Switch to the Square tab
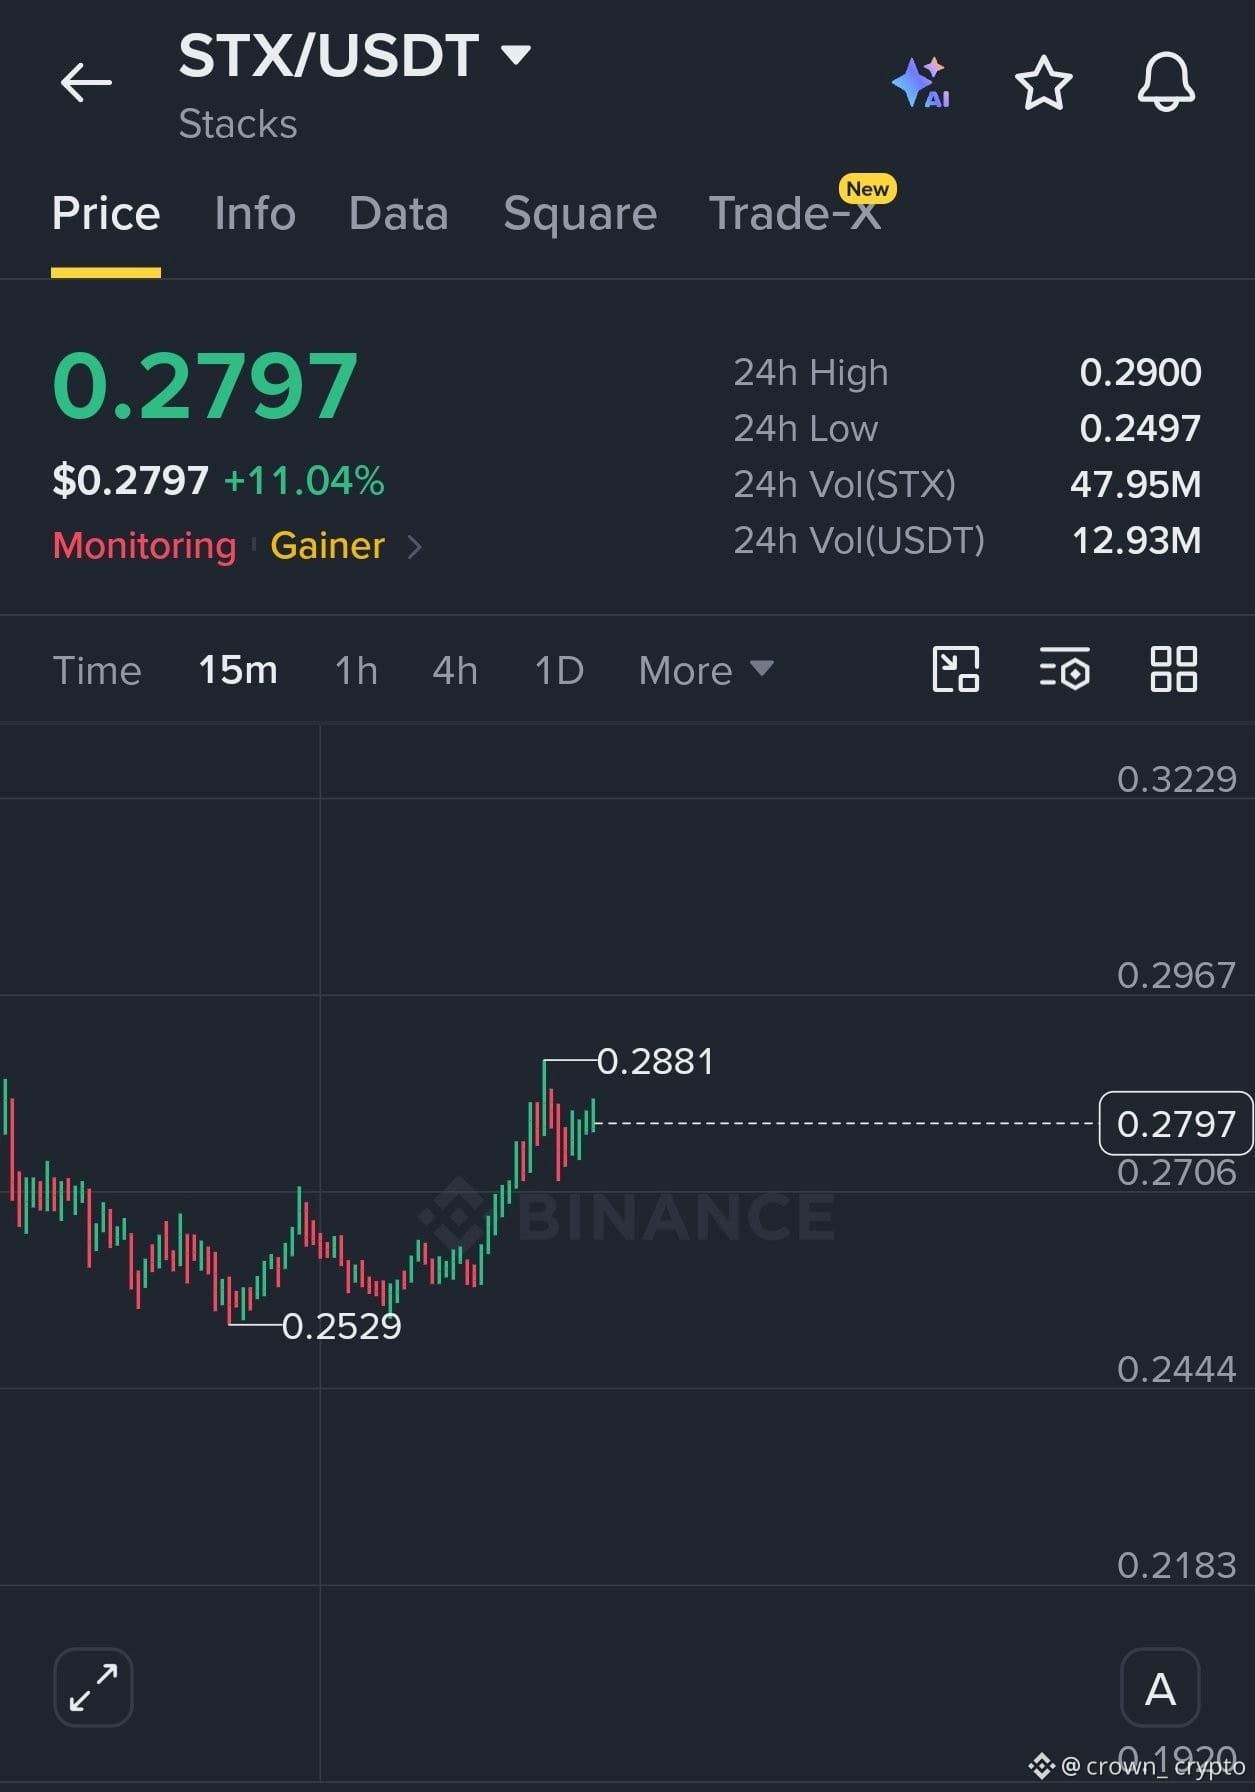 tap(580, 213)
